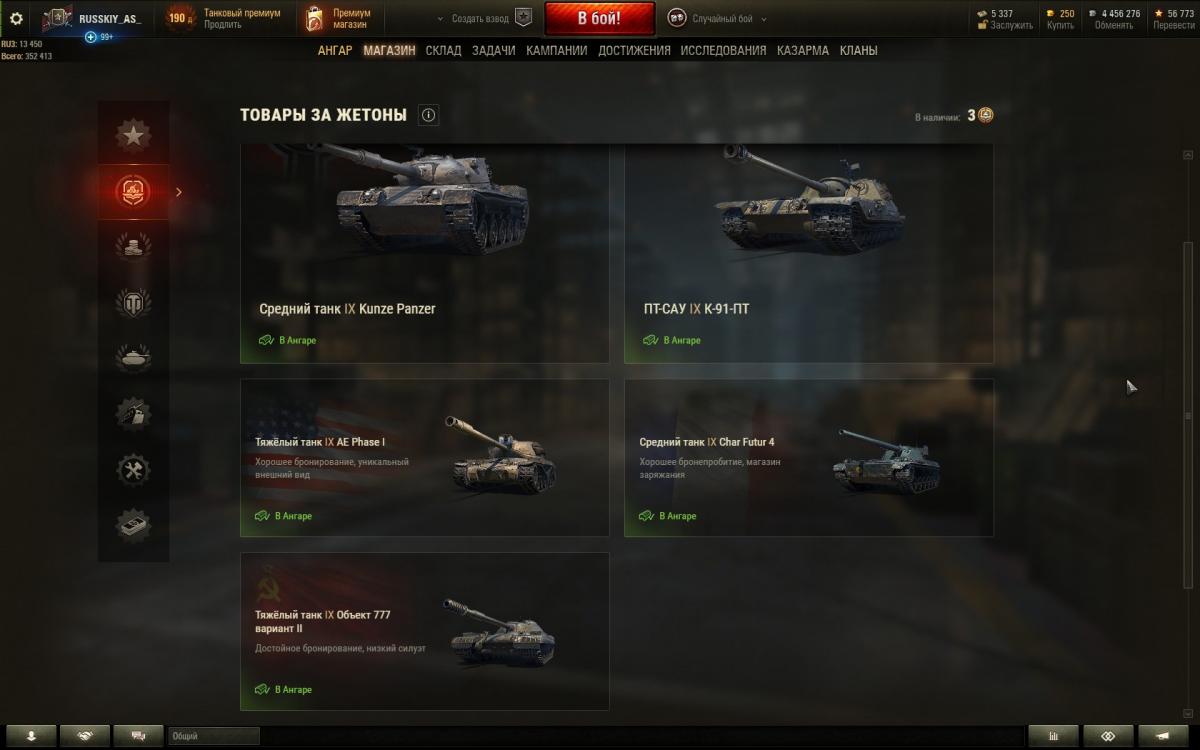1200x750 pixels.
Task: Focus the Общий chat input field
Action: tap(214, 736)
